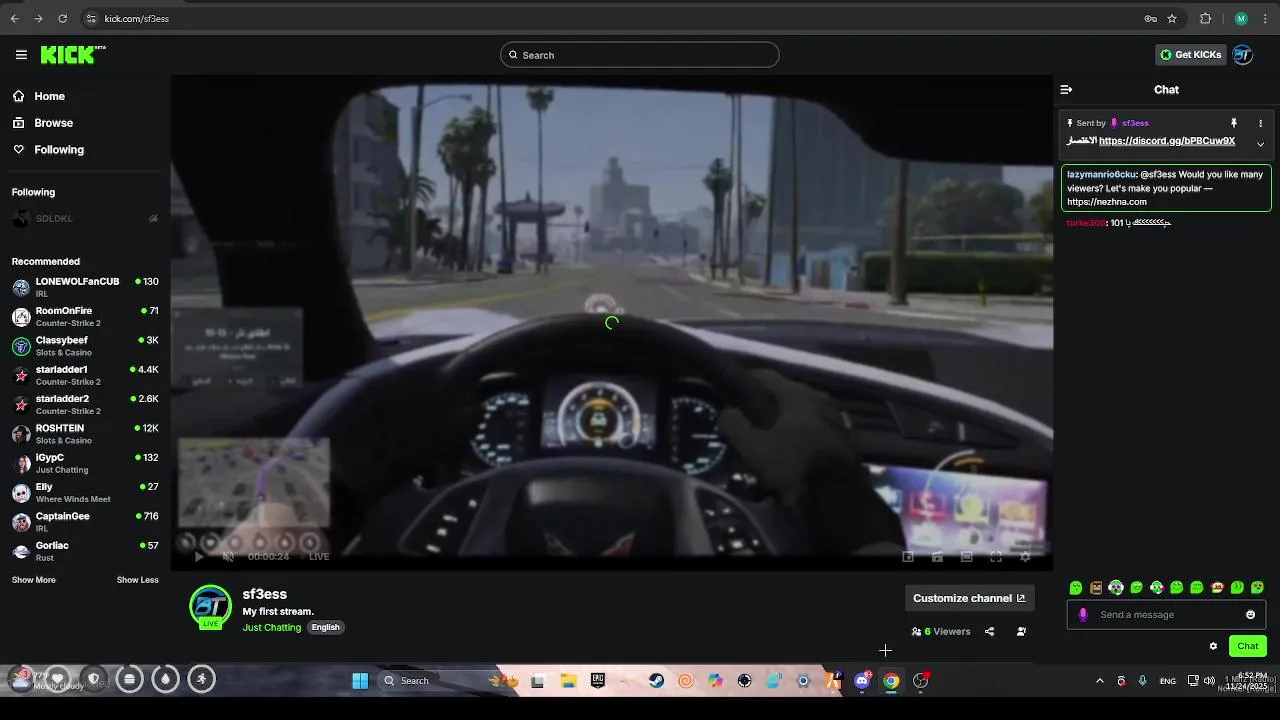The height and width of the screenshot is (720, 1280).
Task: Open iGypC recommended channel
Action: tap(85, 463)
